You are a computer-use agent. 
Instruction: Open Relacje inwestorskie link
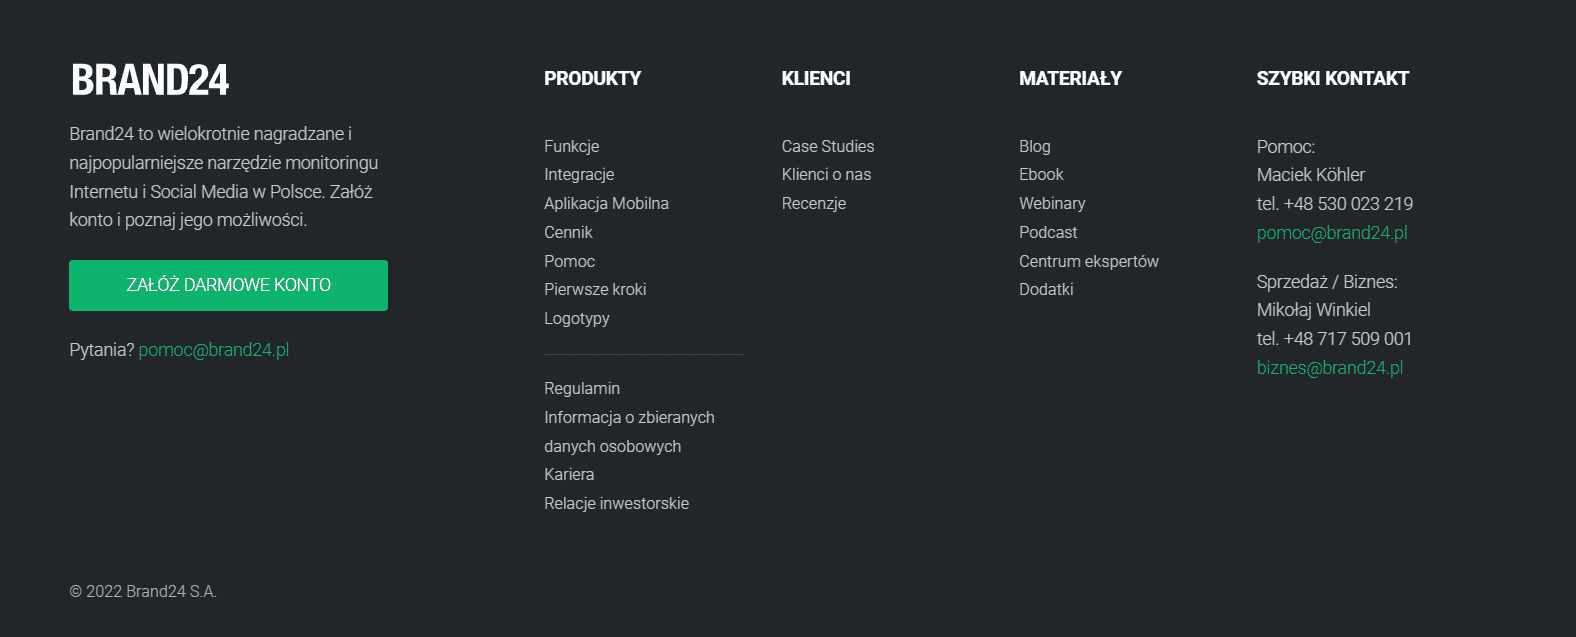click(616, 503)
